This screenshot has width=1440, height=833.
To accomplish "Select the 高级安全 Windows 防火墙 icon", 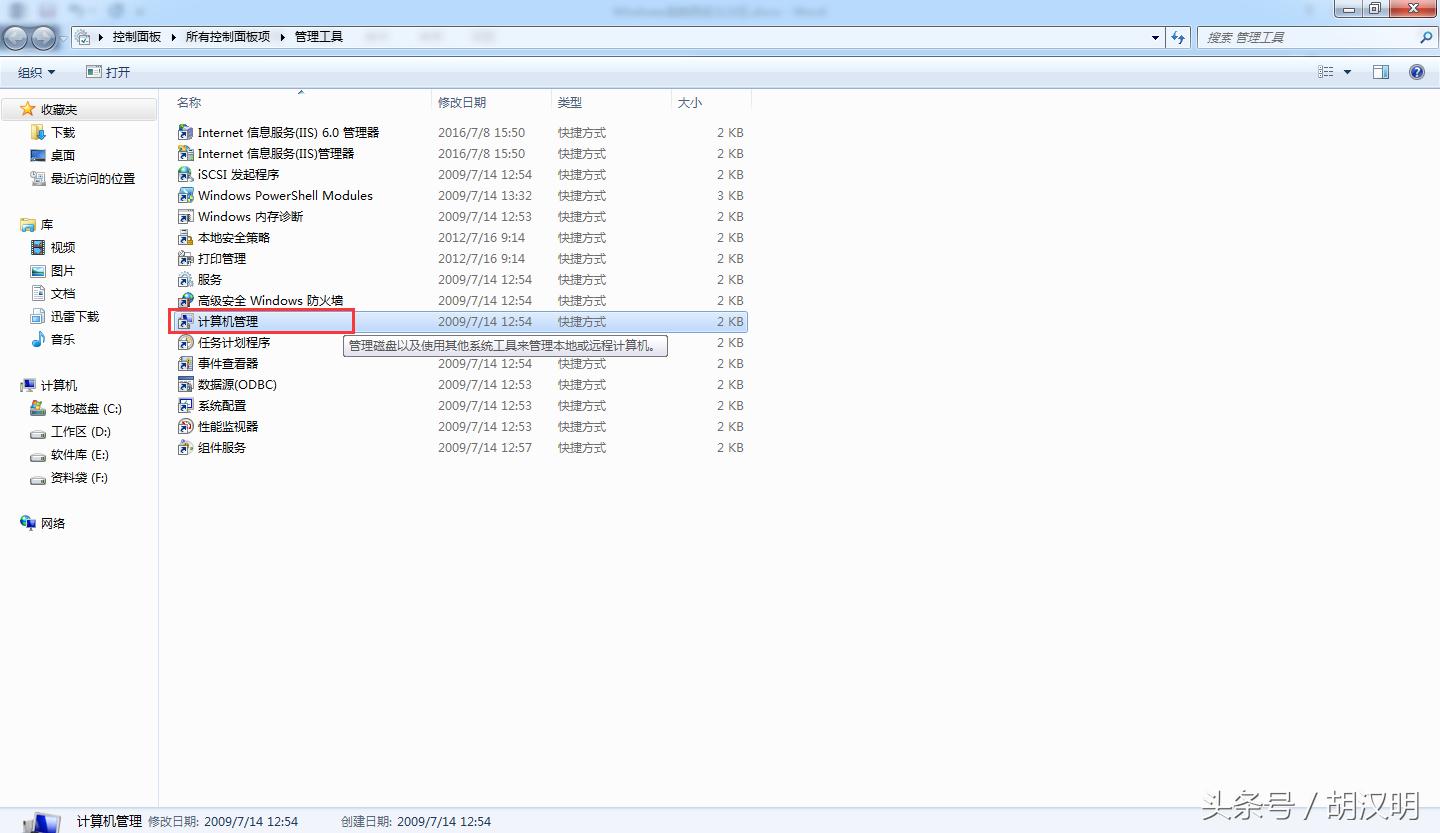I will [x=185, y=300].
